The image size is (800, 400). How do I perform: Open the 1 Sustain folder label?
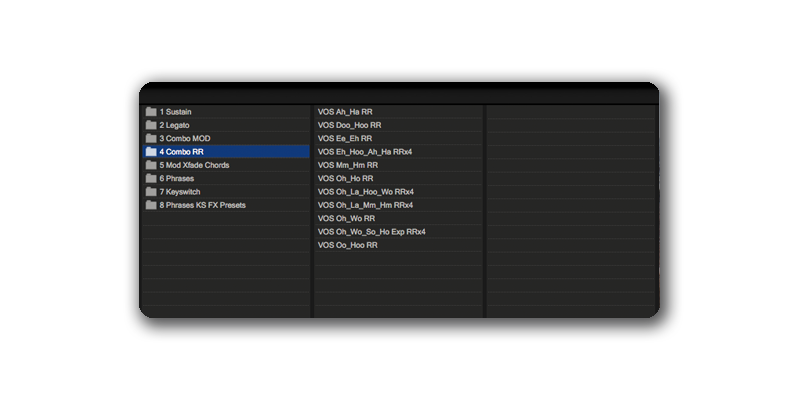pos(176,112)
